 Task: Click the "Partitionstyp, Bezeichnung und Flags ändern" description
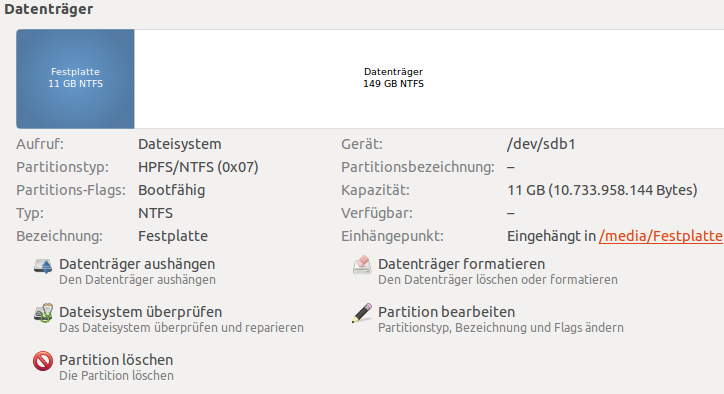pyautogui.click(x=501, y=328)
